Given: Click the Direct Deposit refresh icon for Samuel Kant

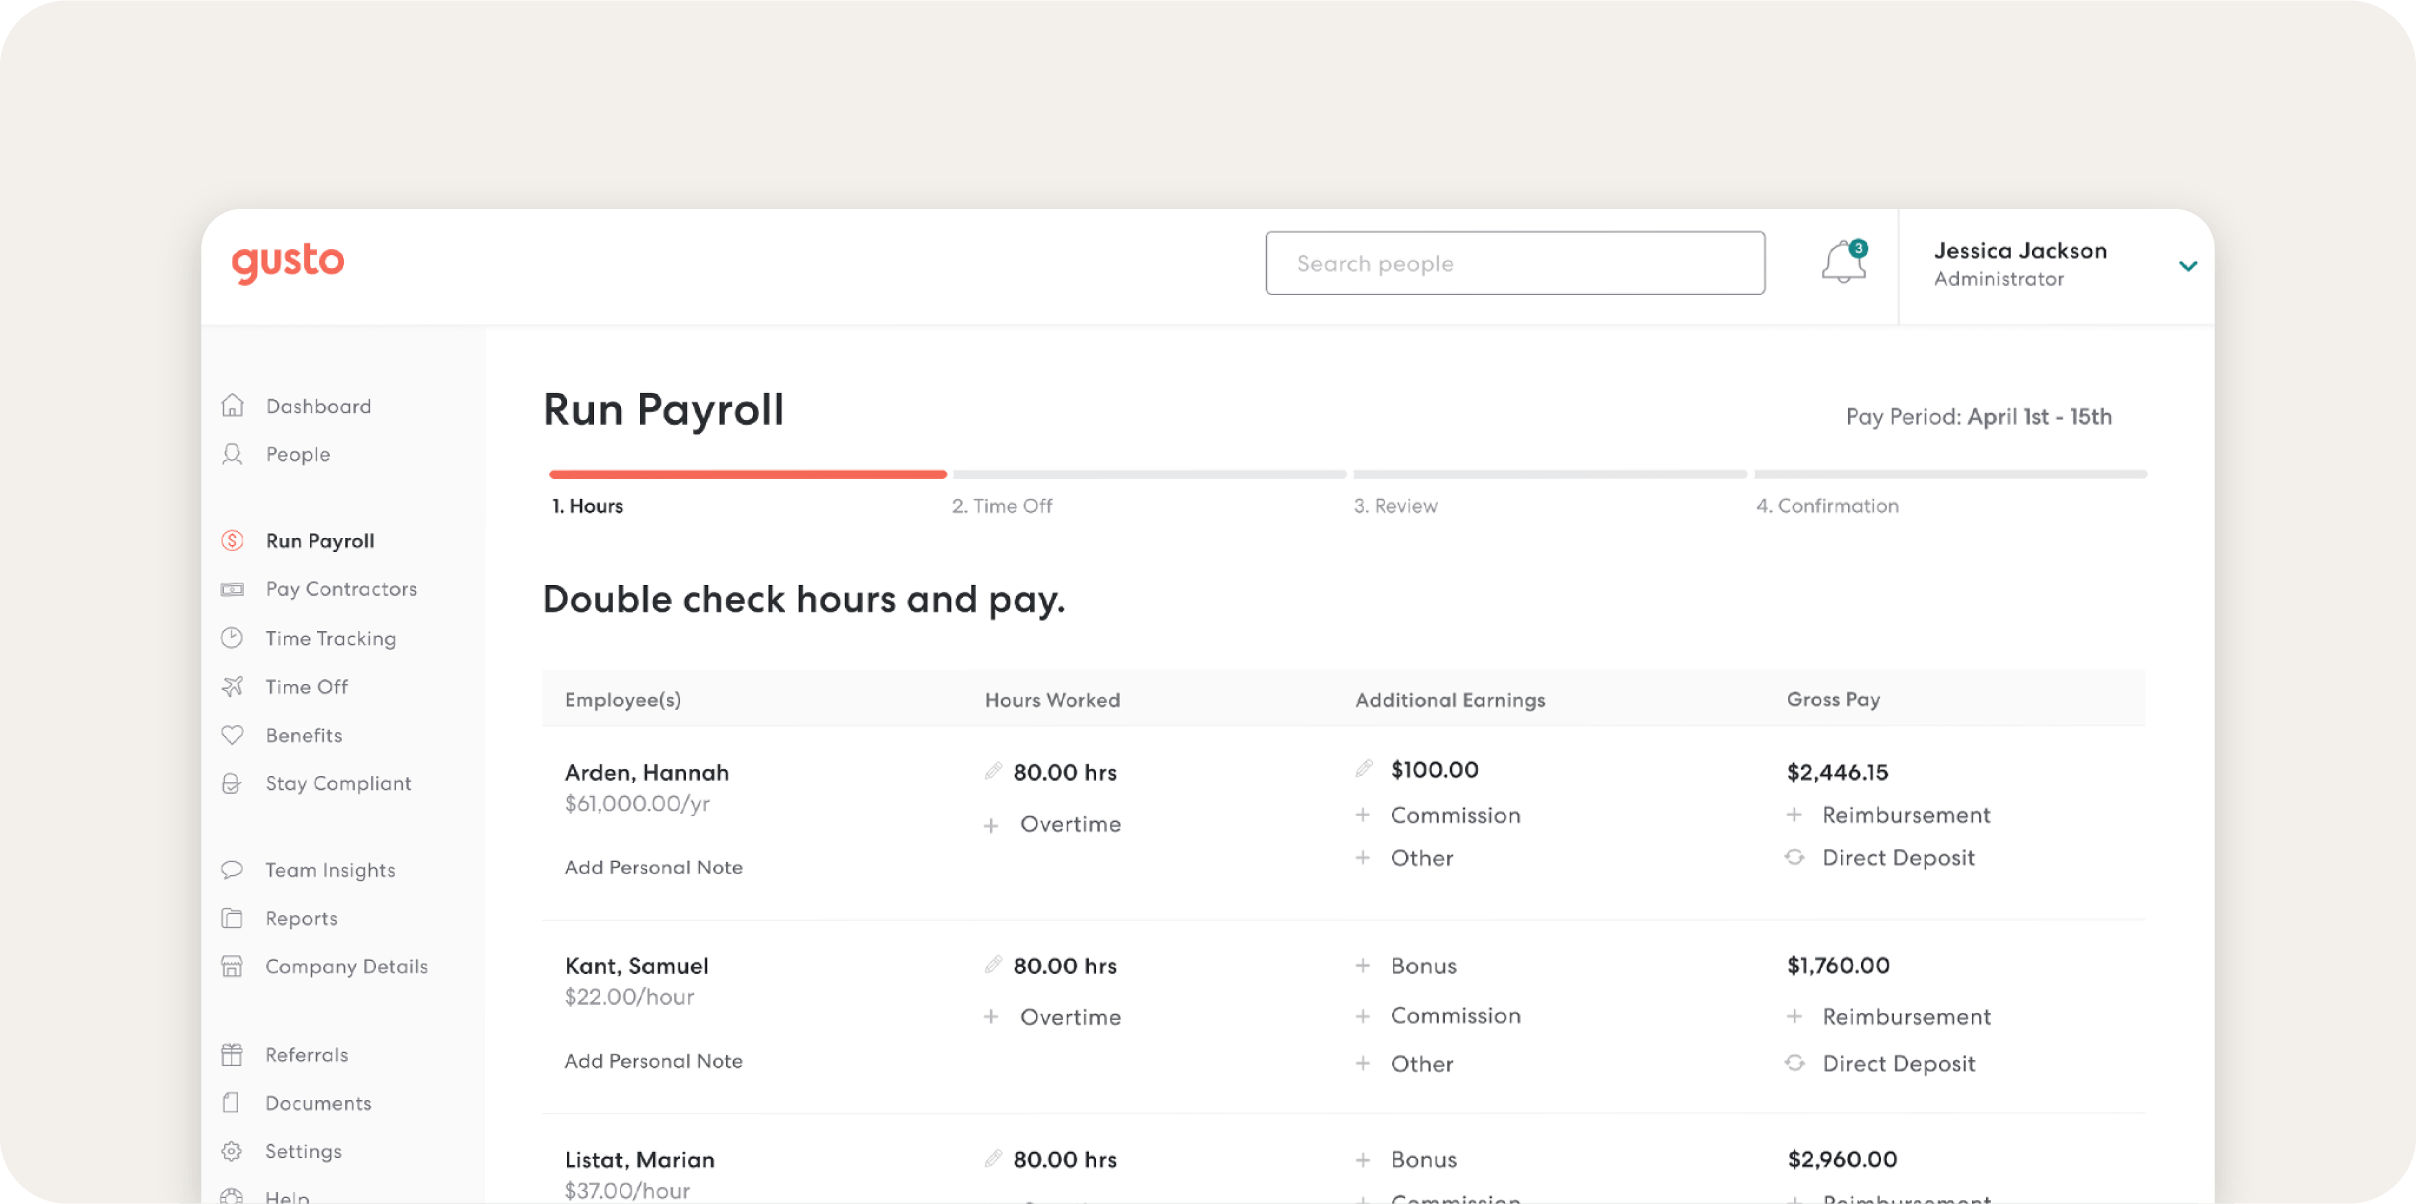Looking at the screenshot, I should [x=1794, y=1063].
